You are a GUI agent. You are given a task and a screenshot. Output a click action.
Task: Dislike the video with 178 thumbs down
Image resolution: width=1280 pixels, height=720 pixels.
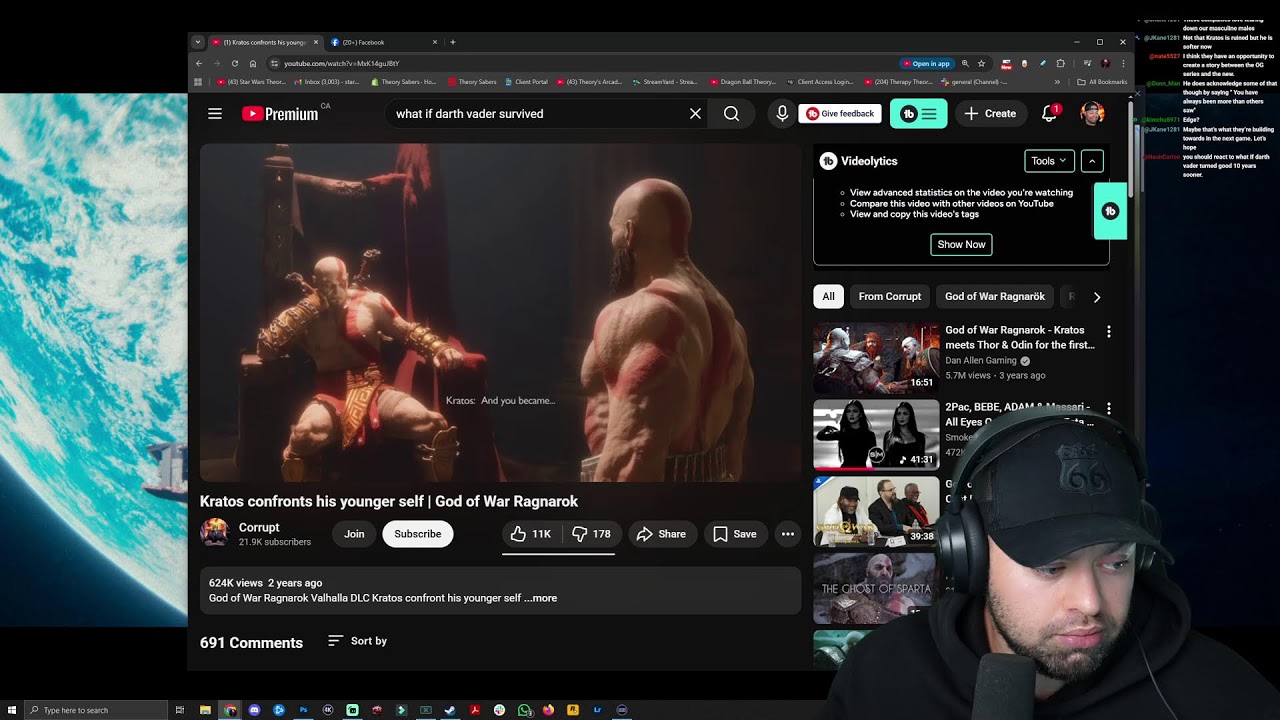pos(591,534)
